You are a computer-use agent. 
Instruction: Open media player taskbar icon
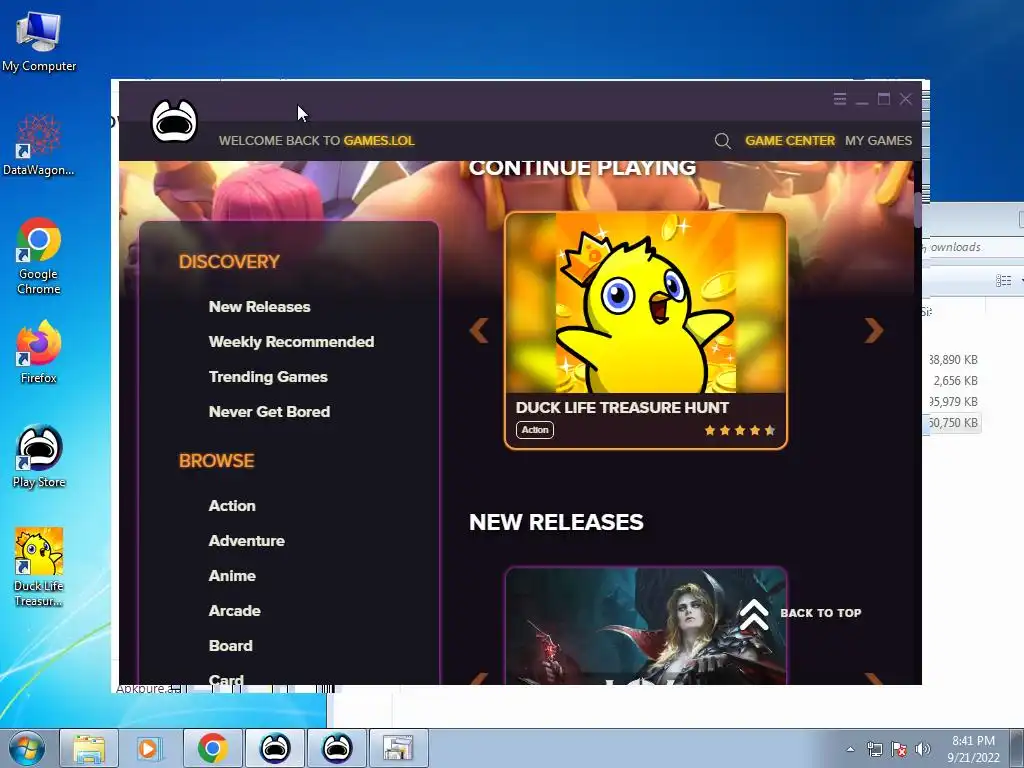pos(150,748)
